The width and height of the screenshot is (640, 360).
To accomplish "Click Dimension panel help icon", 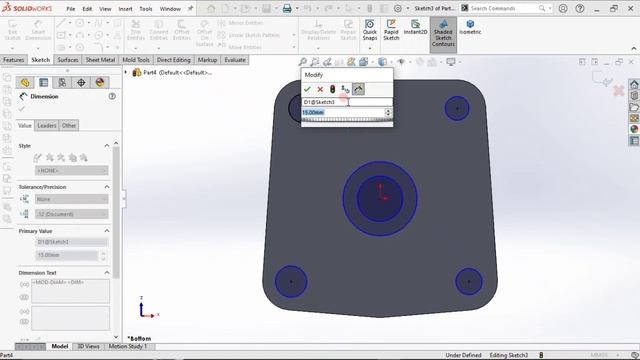I will tap(112, 96).
